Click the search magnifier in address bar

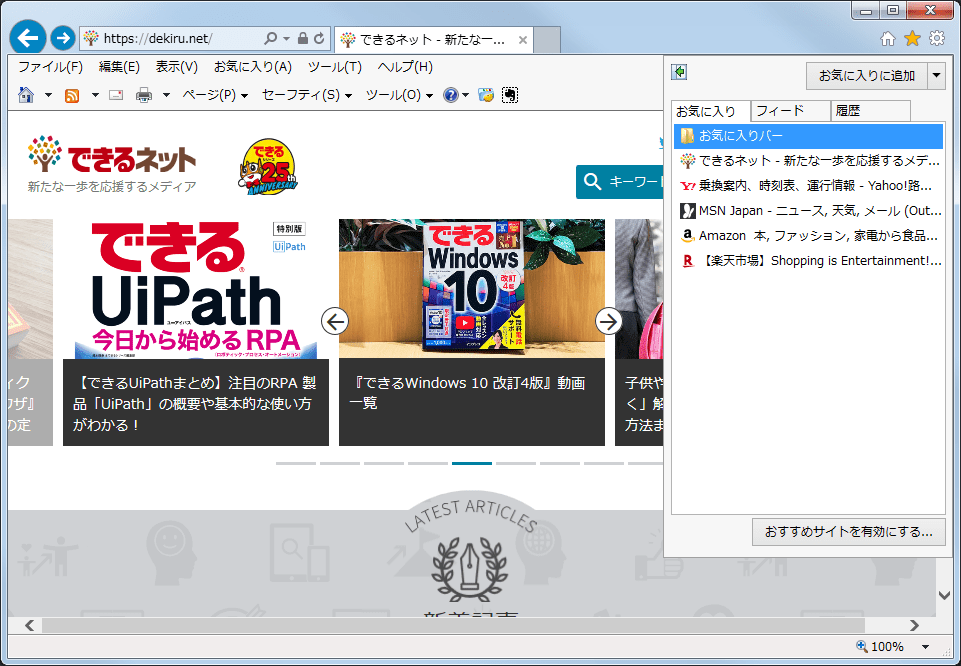270,39
